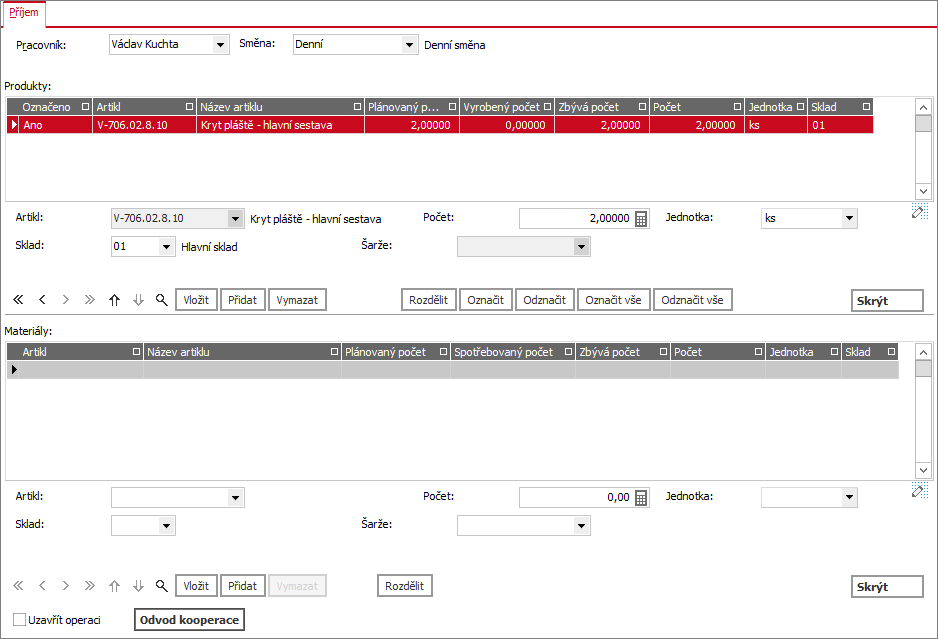Toggle the Sklad column header box in Materiály

[x=891, y=352]
